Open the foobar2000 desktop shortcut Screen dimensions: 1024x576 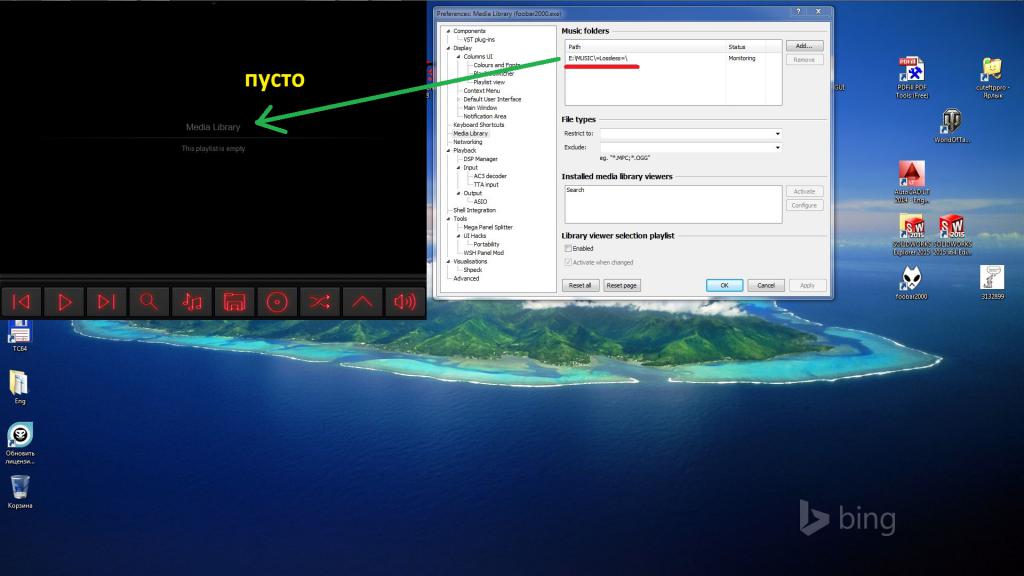911,280
